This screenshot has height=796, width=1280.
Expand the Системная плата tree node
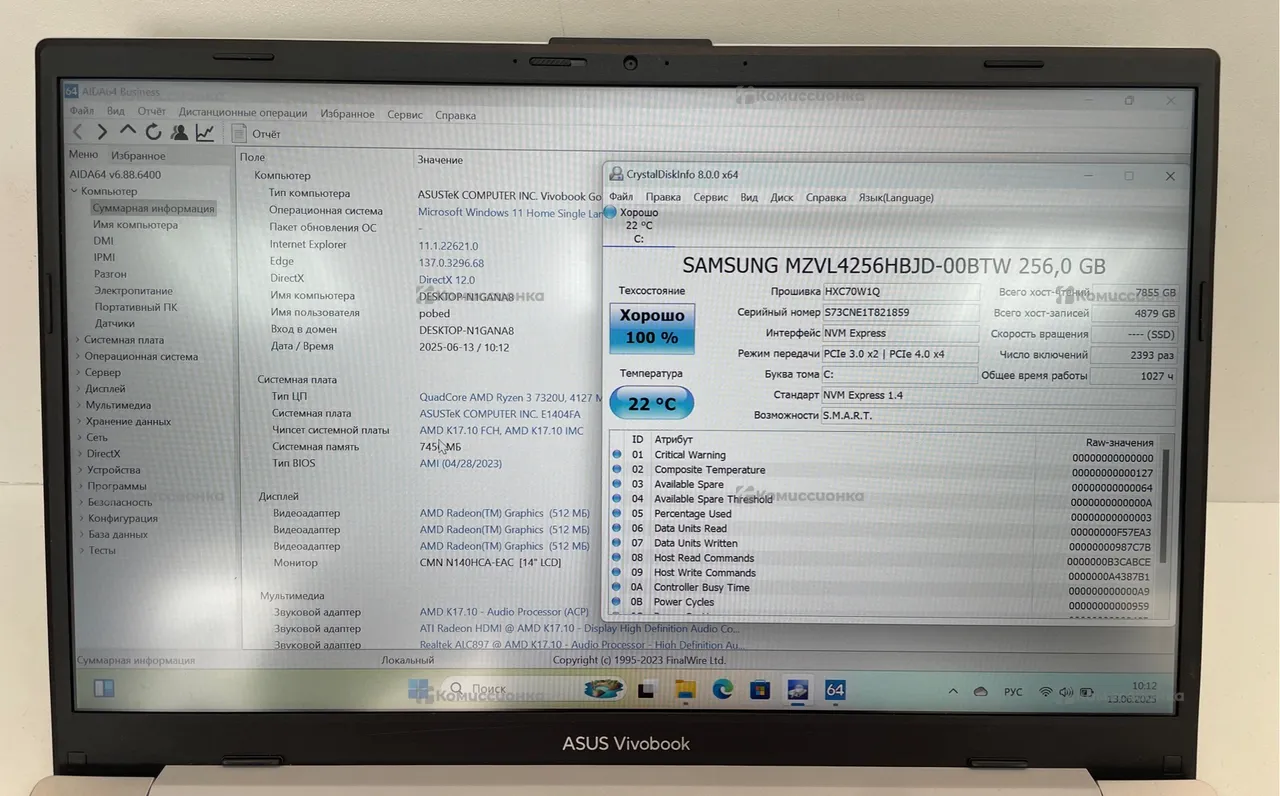tap(77, 340)
